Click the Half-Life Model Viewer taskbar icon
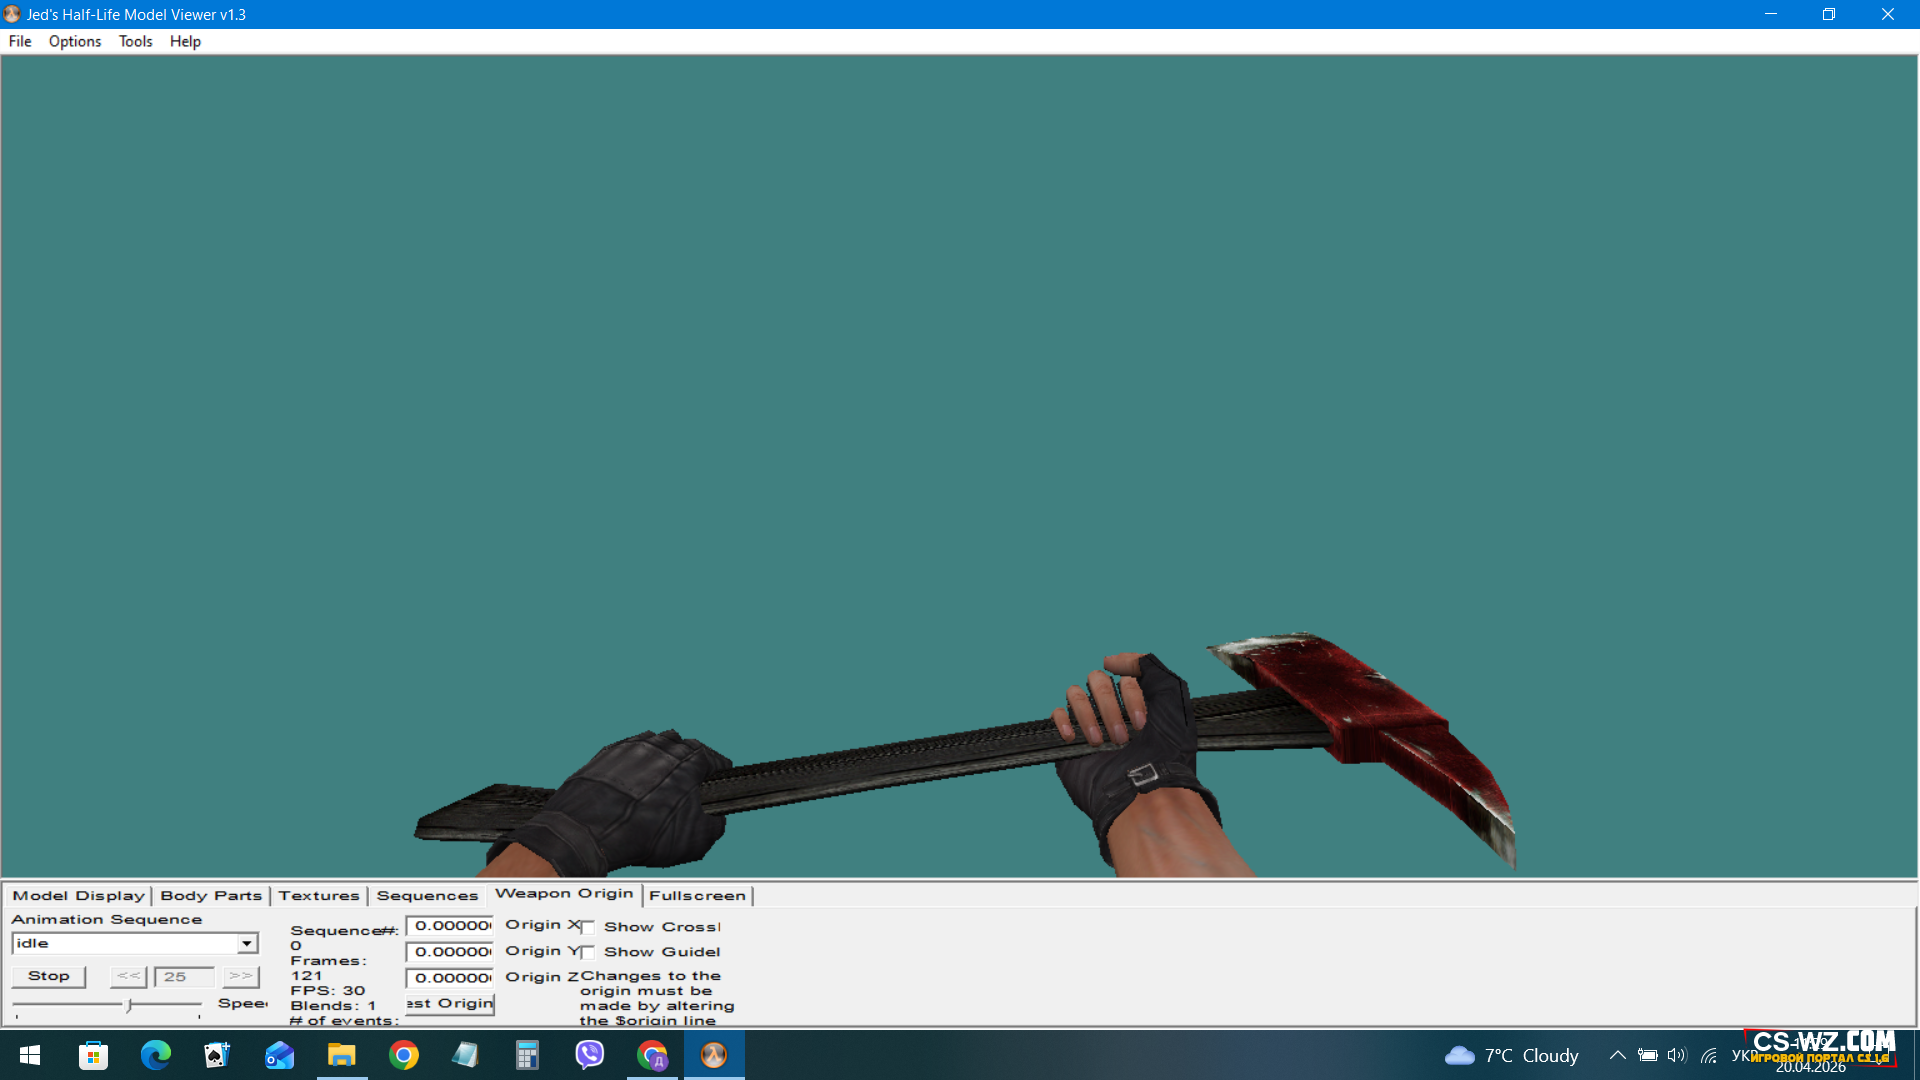 click(x=713, y=1055)
